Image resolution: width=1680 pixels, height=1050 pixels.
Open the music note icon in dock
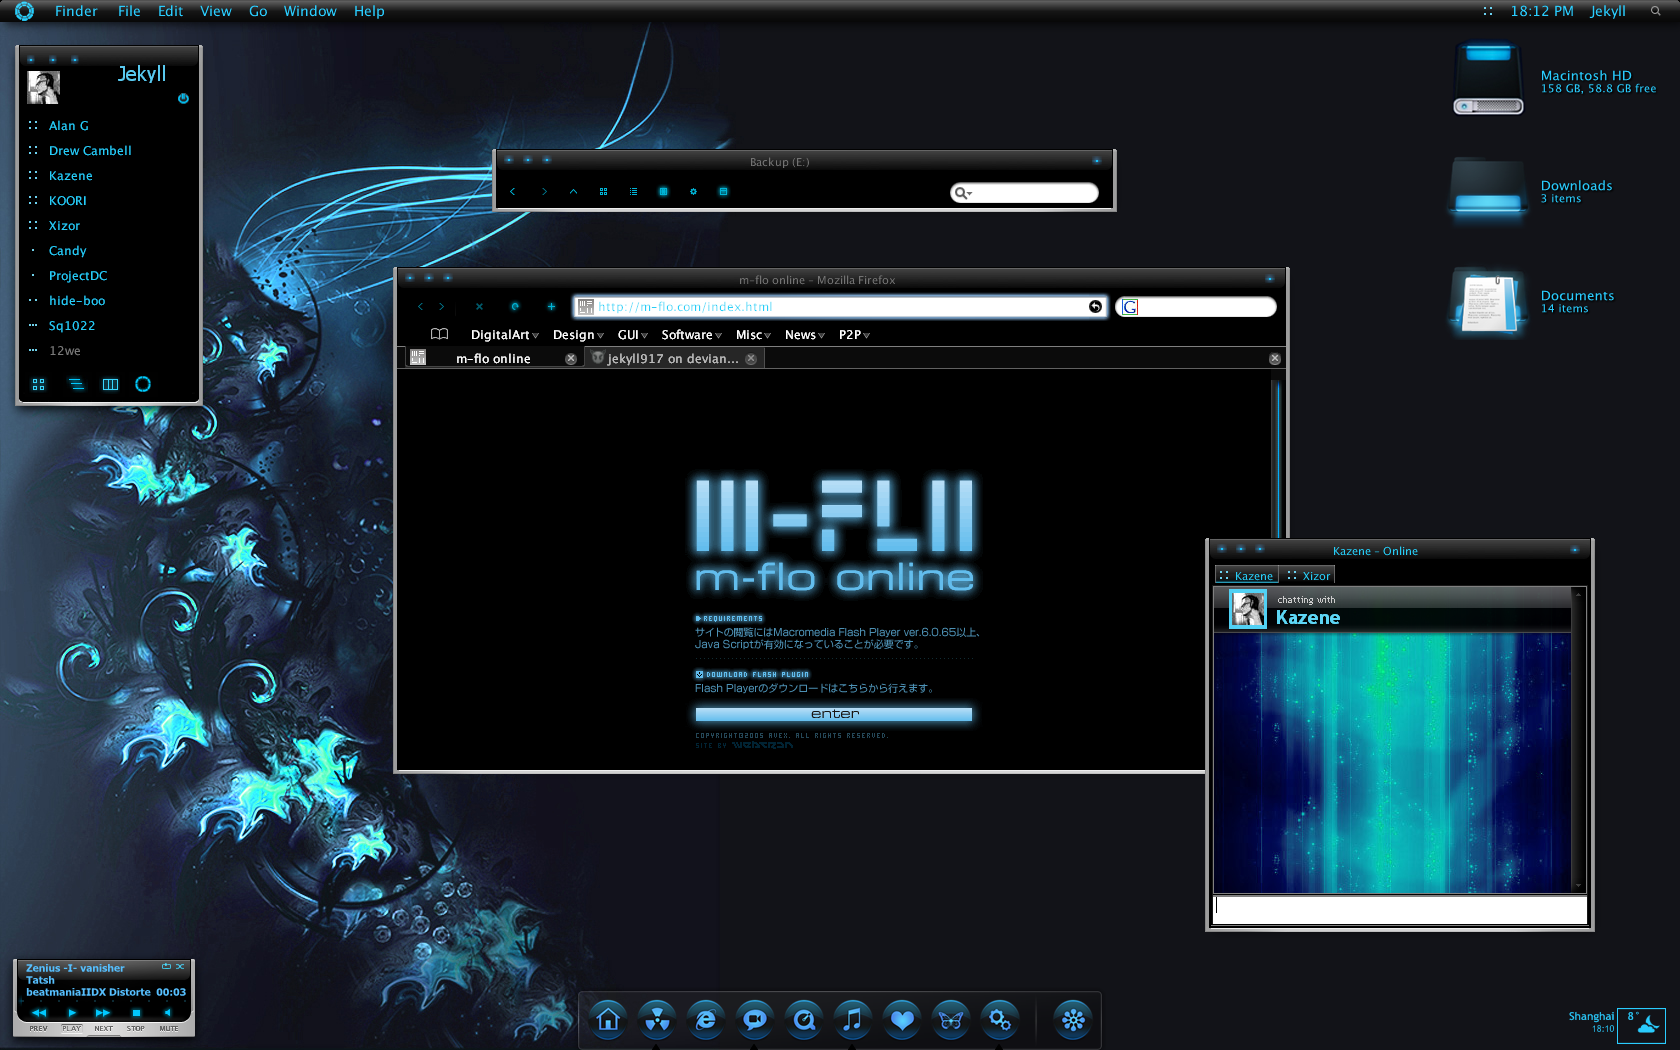coord(852,1020)
